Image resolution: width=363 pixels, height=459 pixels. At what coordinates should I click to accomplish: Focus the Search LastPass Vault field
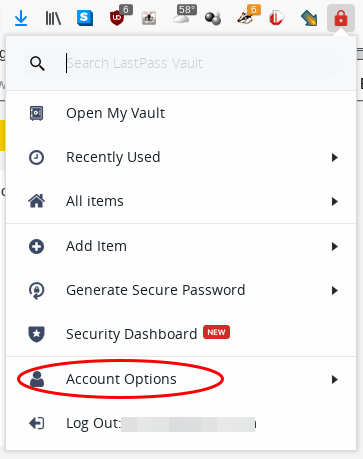coord(201,63)
